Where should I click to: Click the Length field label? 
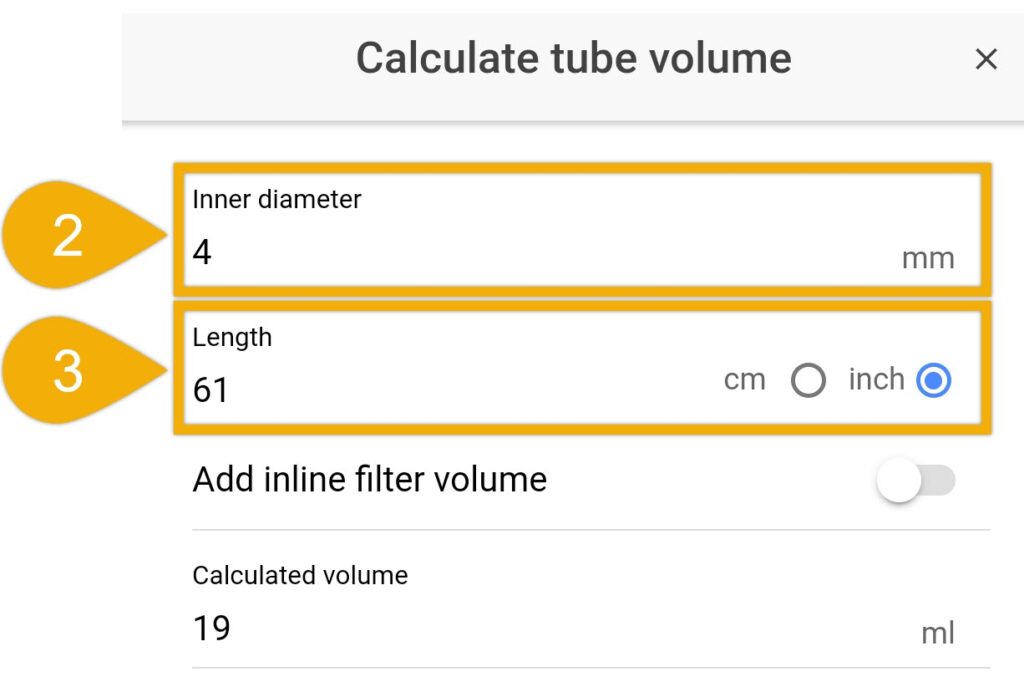tap(232, 338)
